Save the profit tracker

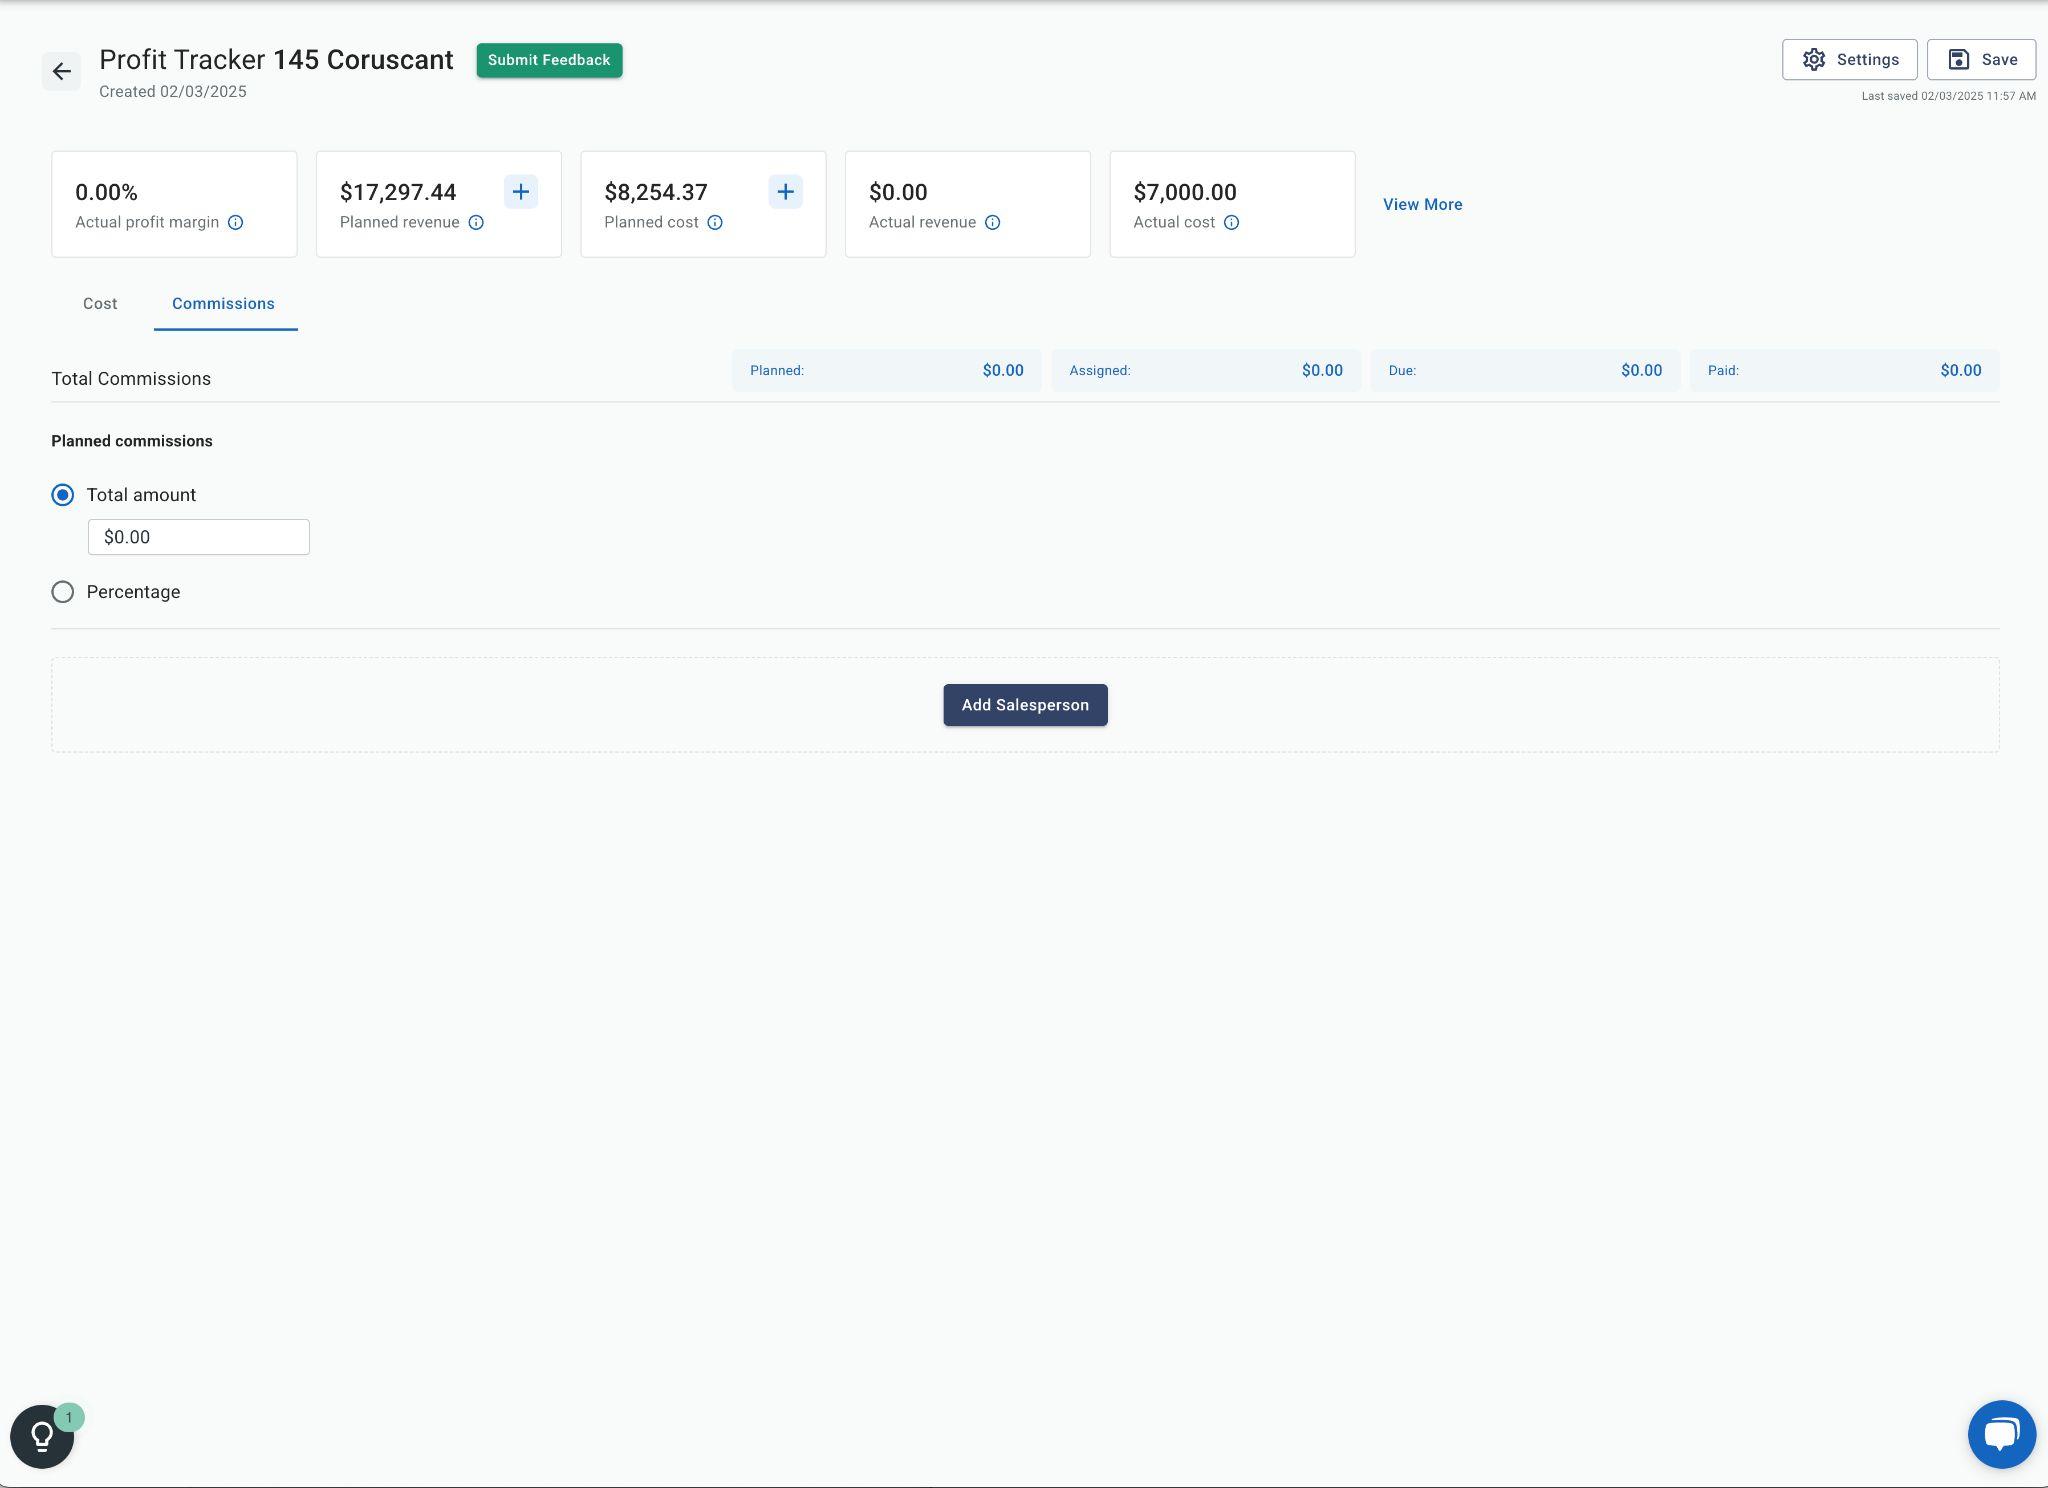click(1981, 60)
